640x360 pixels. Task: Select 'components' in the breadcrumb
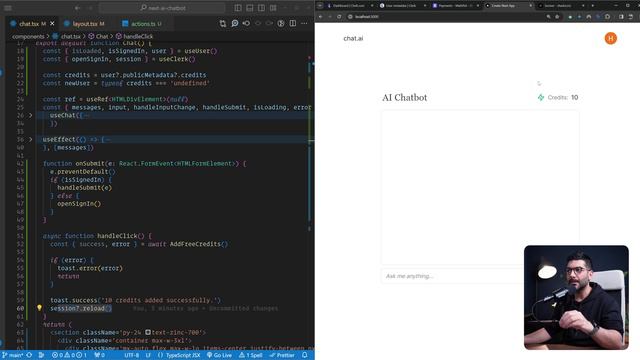coord(28,36)
